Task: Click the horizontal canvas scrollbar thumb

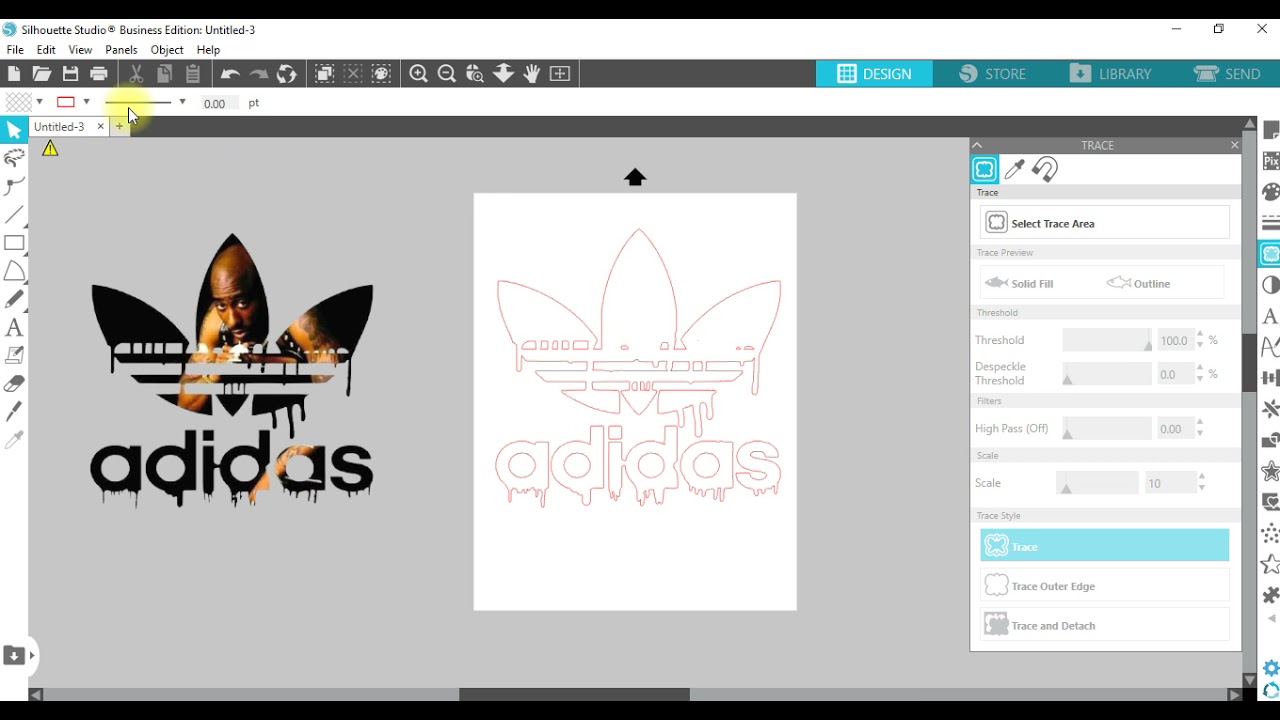Action: [x=574, y=694]
